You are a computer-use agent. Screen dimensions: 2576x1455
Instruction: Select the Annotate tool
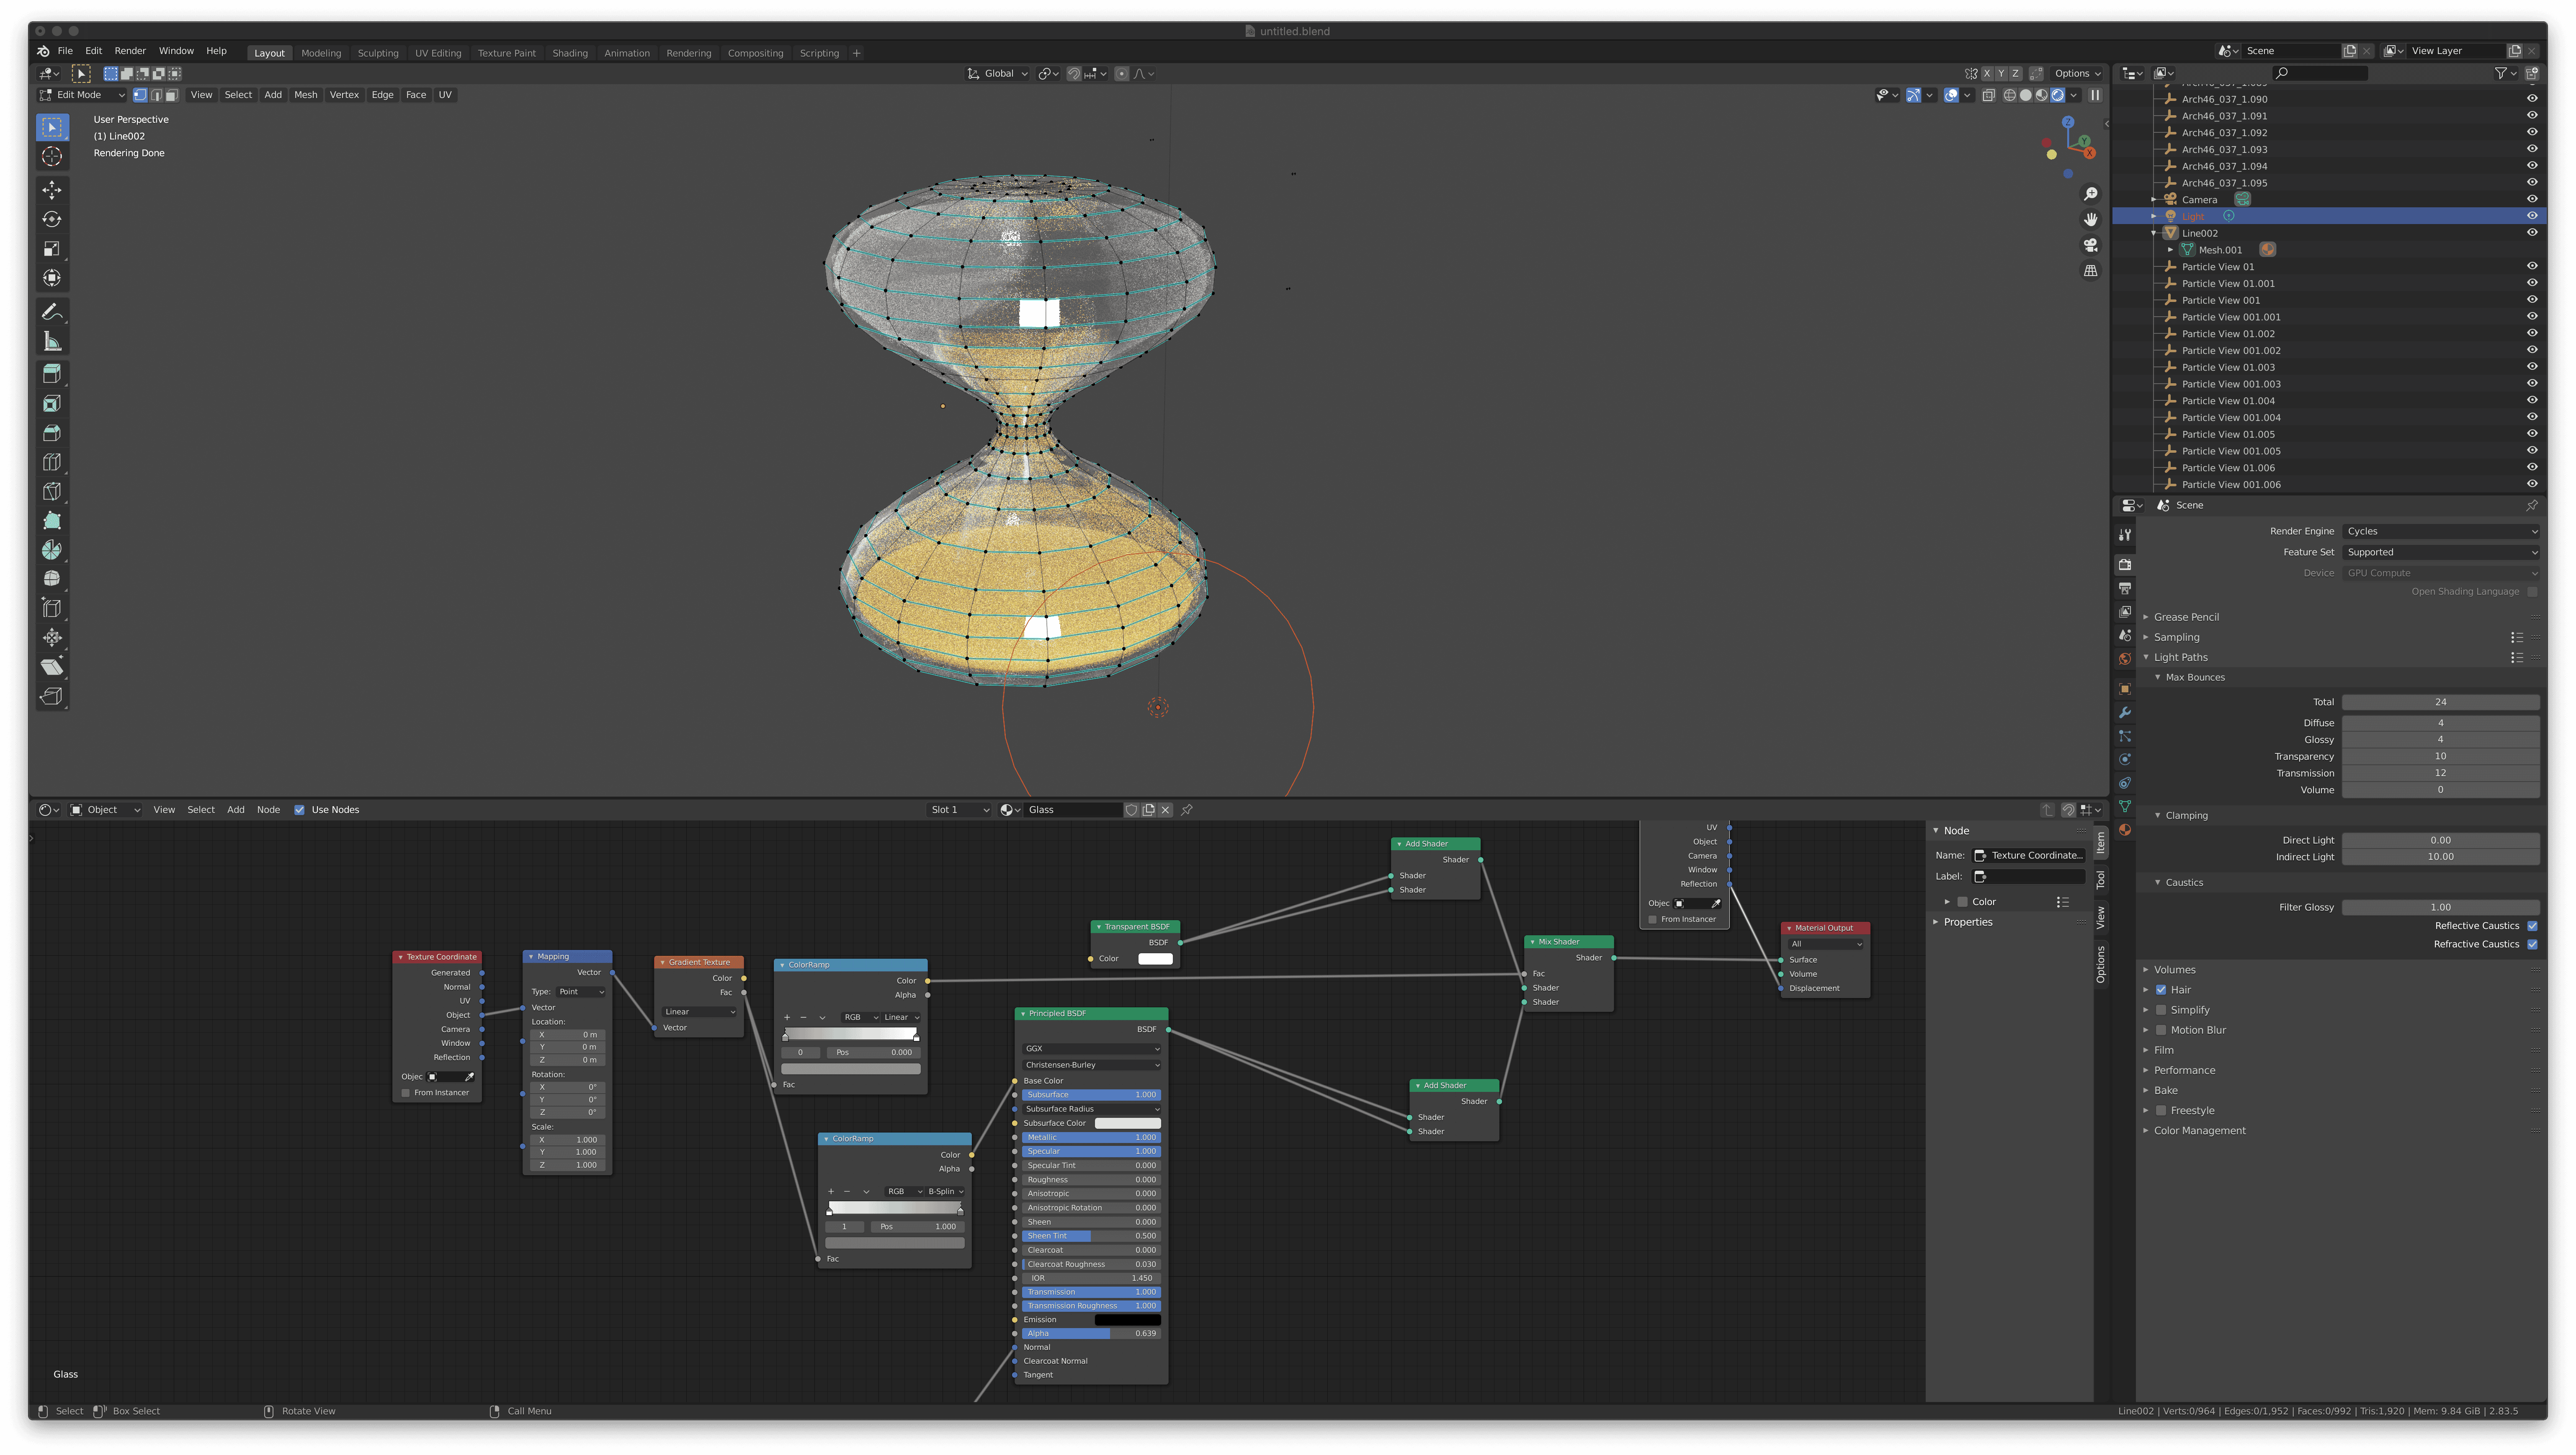pos(52,312)
